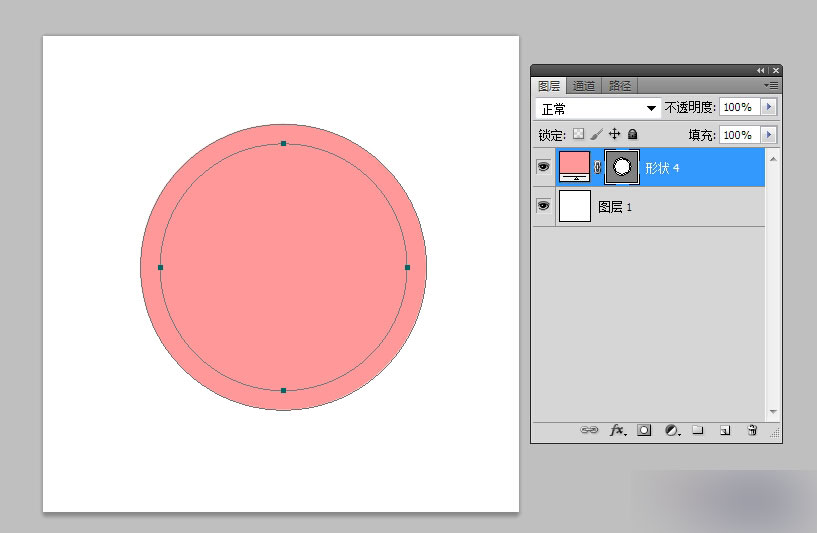Hide the 形状 4 layer

(543, 167)
